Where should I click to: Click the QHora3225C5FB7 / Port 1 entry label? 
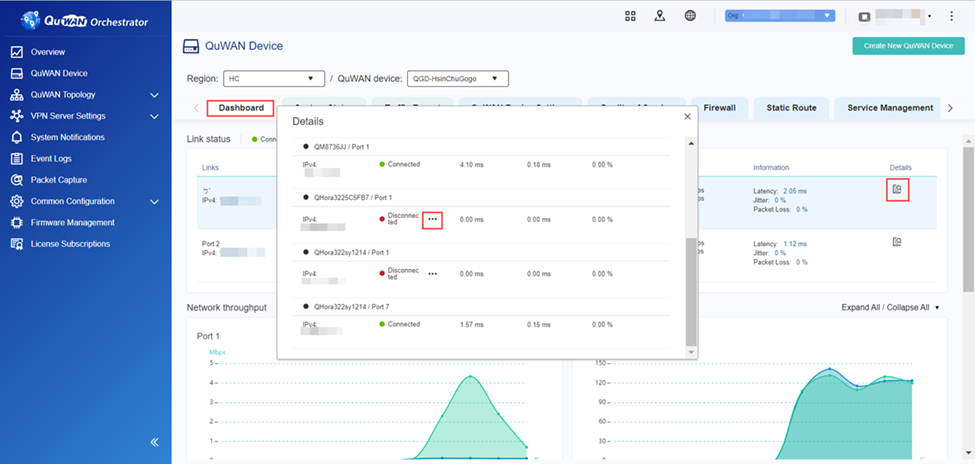click(353, 197)
